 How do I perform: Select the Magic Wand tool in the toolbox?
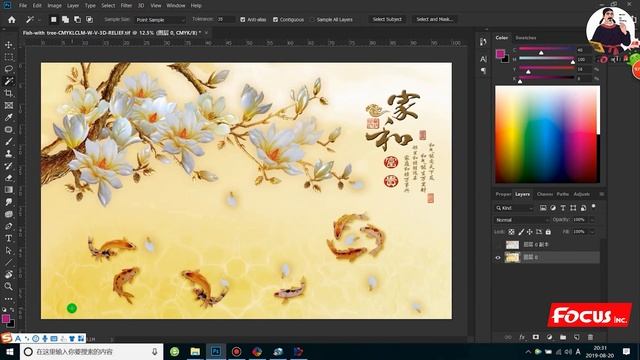[x=9, y=81]
